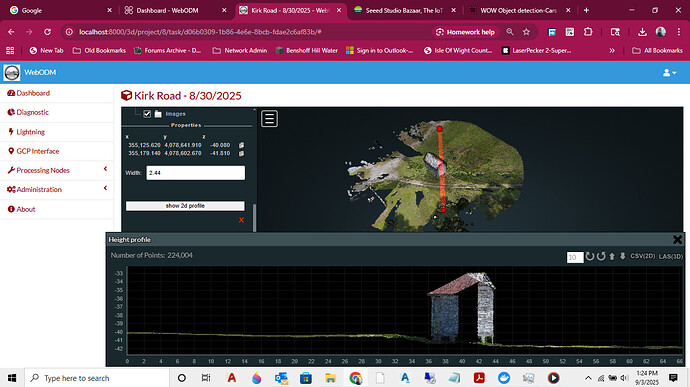Open the Network Admin bookmarks folder
This screenshot has height=387, width=690.
pyautogui.click(x=240, y=51)
